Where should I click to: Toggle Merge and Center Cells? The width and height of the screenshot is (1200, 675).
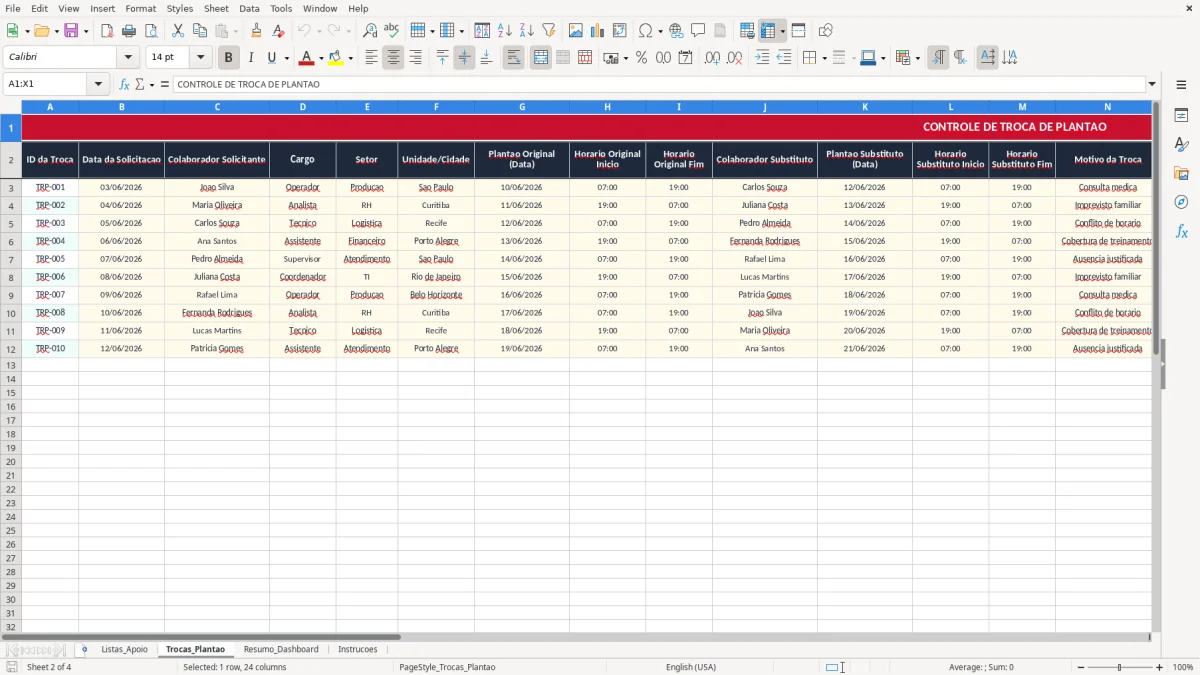click(x=541, y=58)
